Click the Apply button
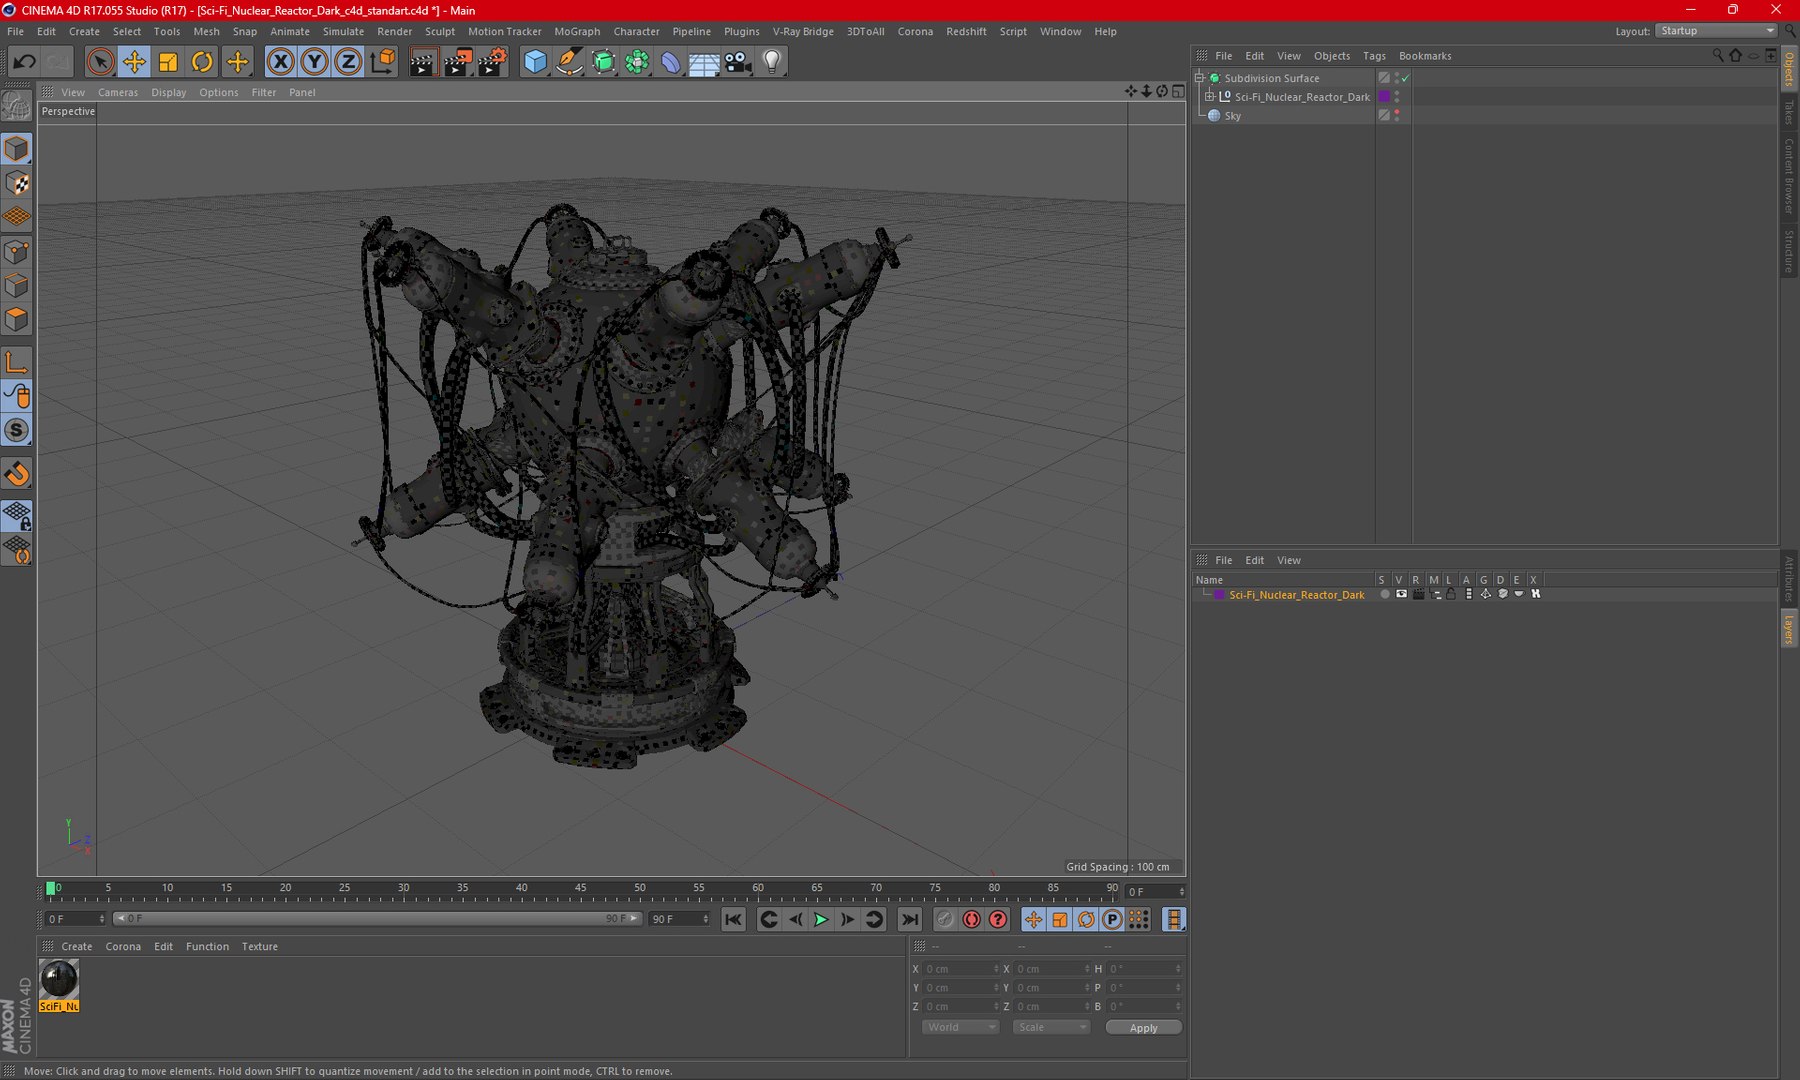This screenshot has width=1800, height=1080. 1143,1027
